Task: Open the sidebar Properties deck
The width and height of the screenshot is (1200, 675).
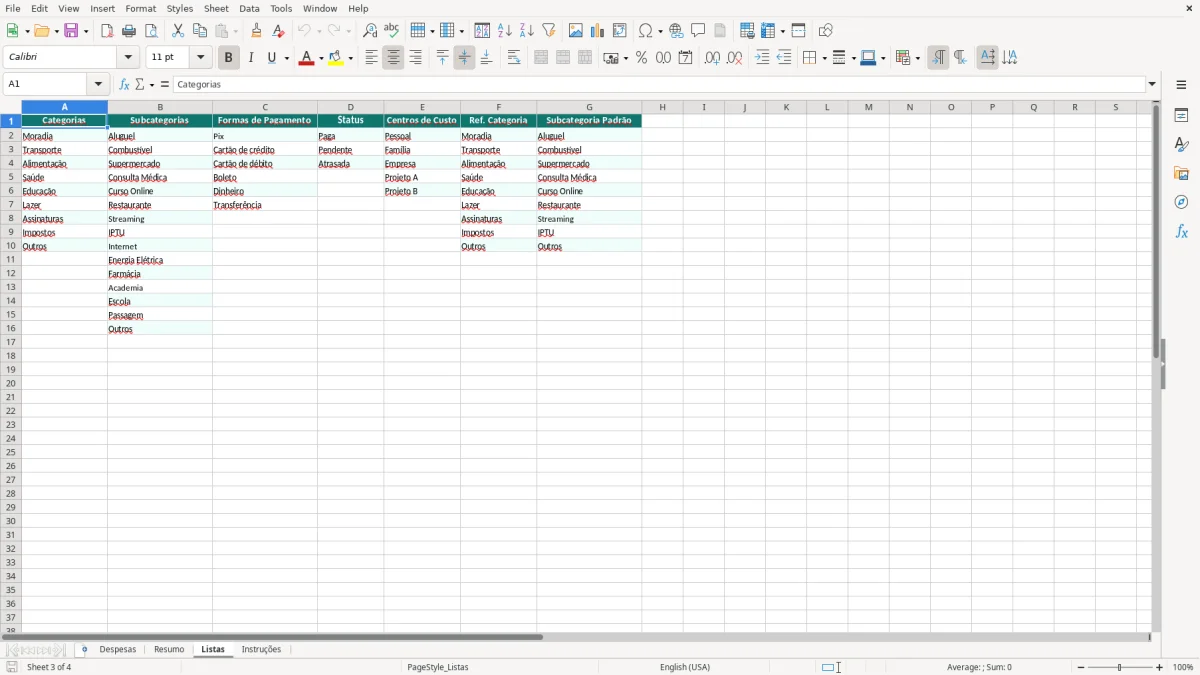Action: 1181,115
